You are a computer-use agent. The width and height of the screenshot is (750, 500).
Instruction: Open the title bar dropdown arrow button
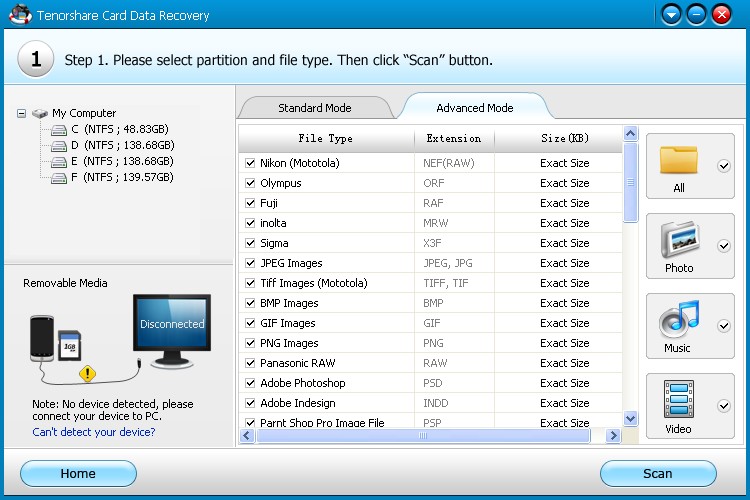672,14
